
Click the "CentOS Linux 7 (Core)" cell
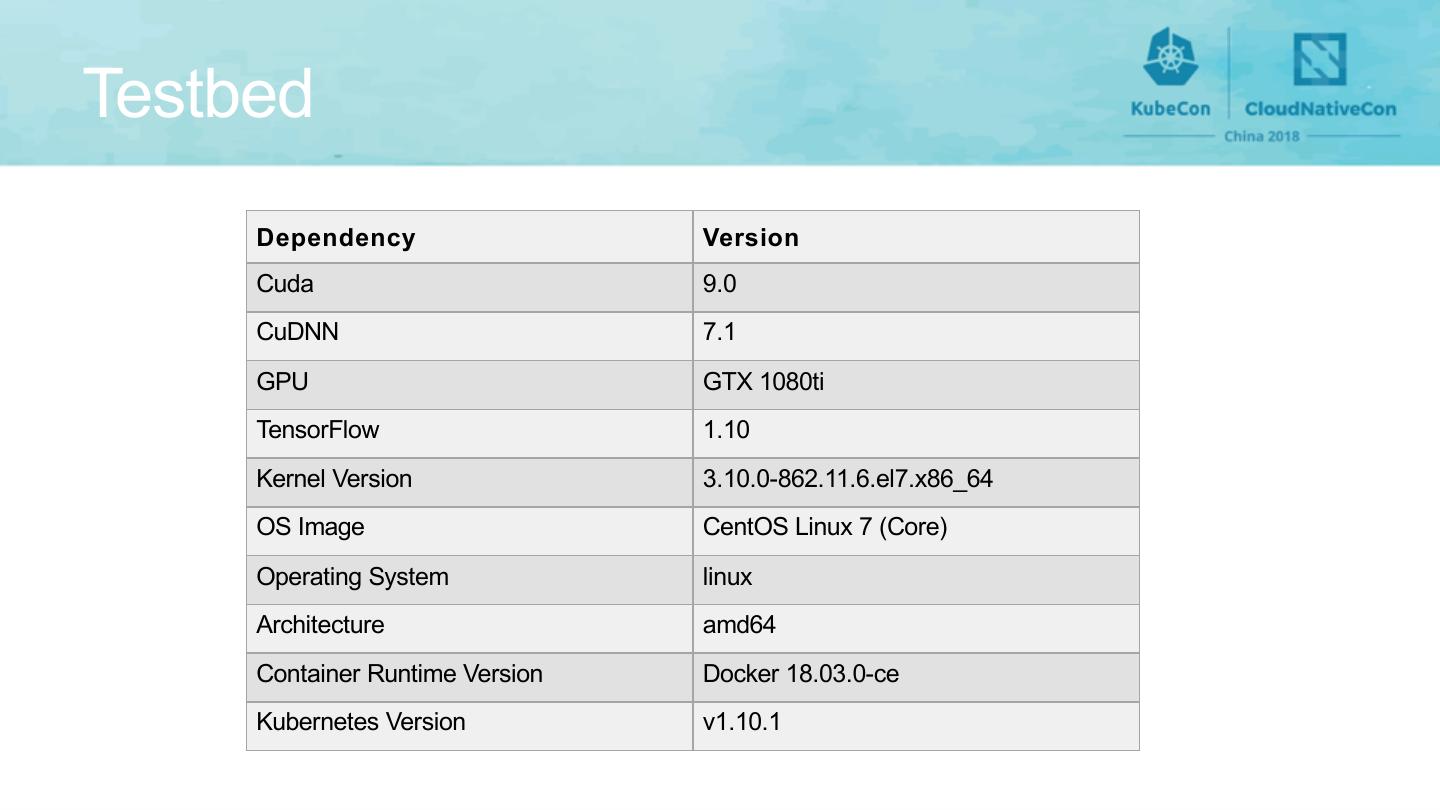pyautogui.click(x=825, y=527)
